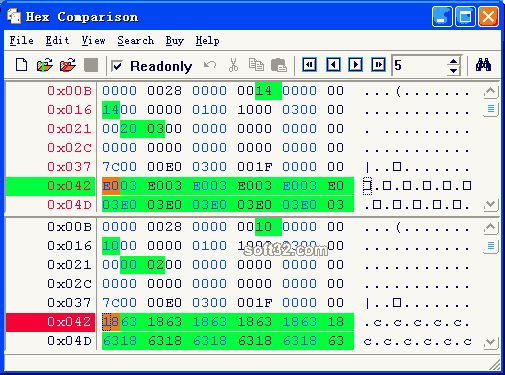Click the New file icon
505x375 pixels.
[x=22, y=65]
